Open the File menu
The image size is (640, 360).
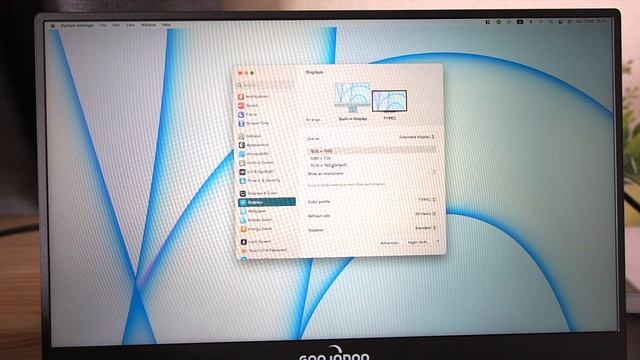[103, 25]
